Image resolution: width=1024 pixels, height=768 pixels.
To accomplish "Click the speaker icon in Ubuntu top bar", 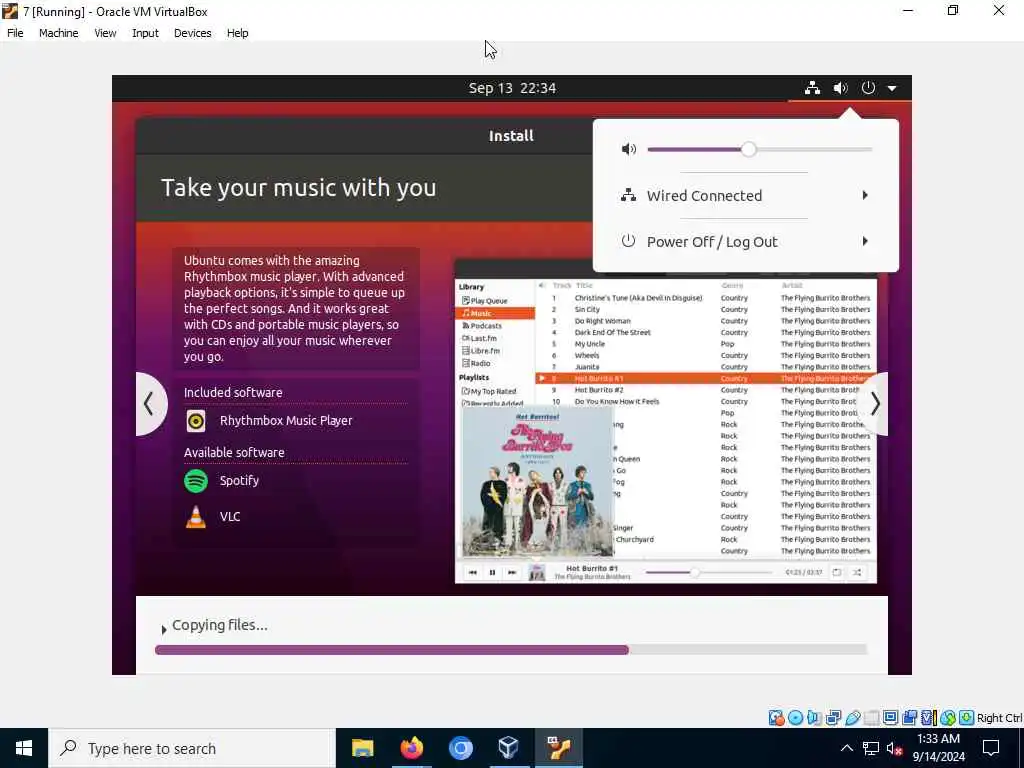I will click(840, 88).
